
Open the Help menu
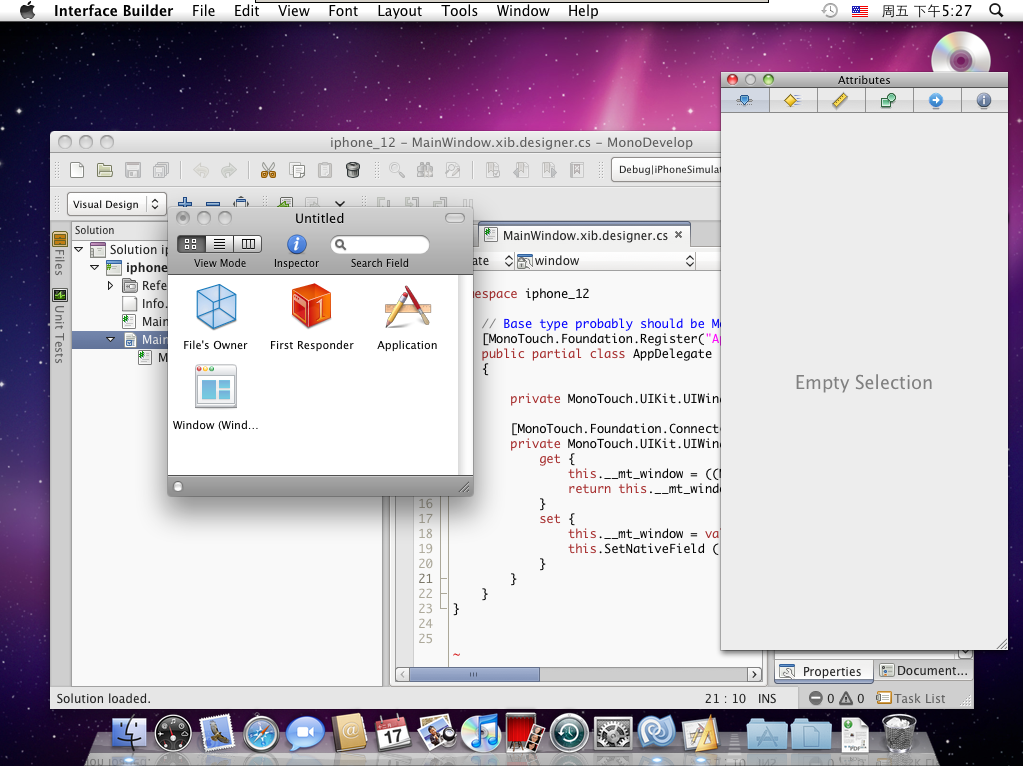coord(583,11)
